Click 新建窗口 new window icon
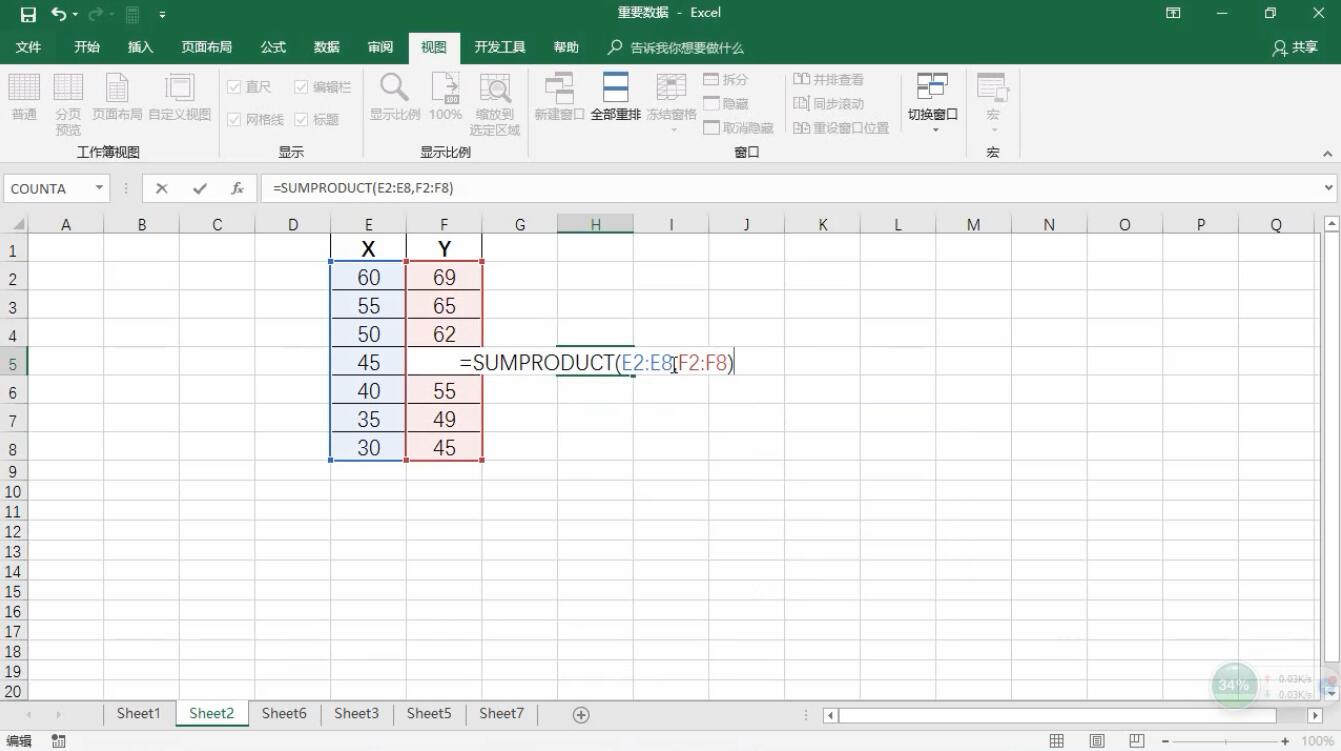Image resolution: width=1341 pixels, height=751 pixels. coord(559,98)
